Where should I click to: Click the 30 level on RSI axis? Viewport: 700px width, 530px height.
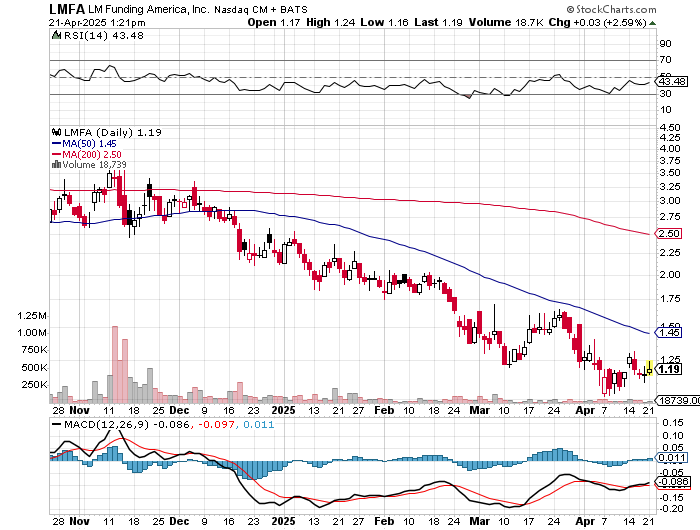point(665,93)
